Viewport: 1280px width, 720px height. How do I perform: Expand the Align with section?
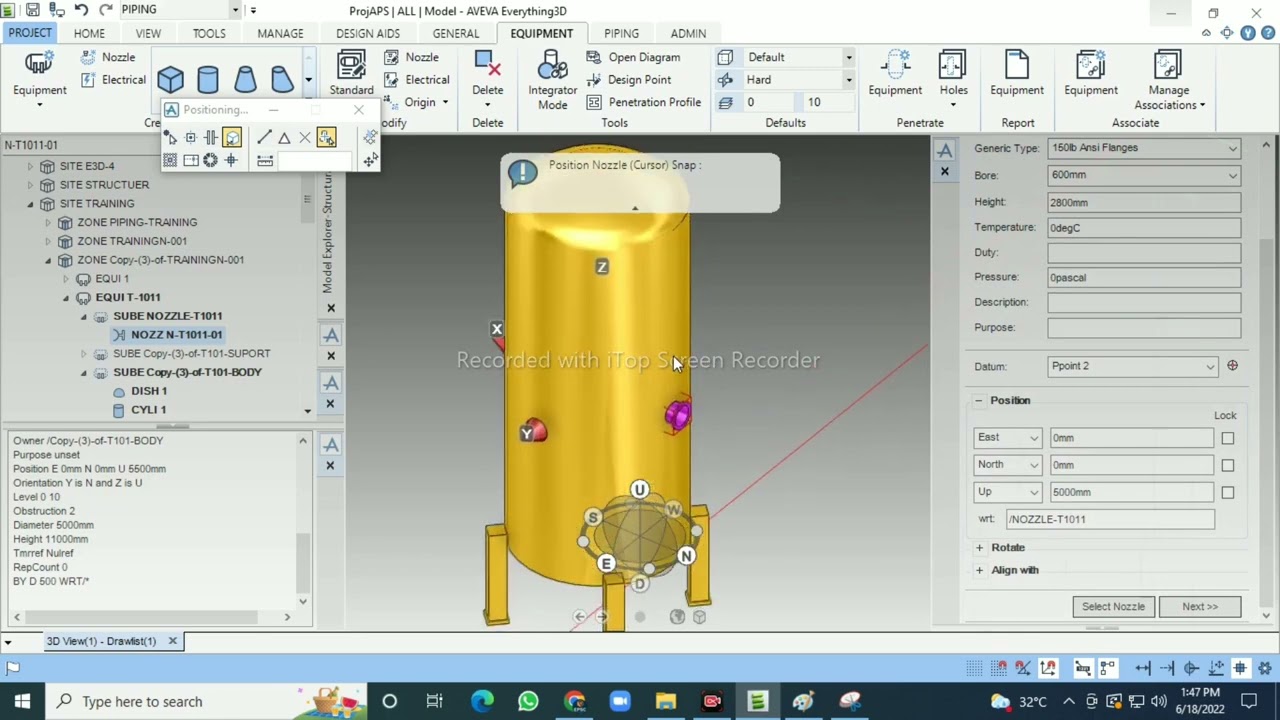click(979, 570)
